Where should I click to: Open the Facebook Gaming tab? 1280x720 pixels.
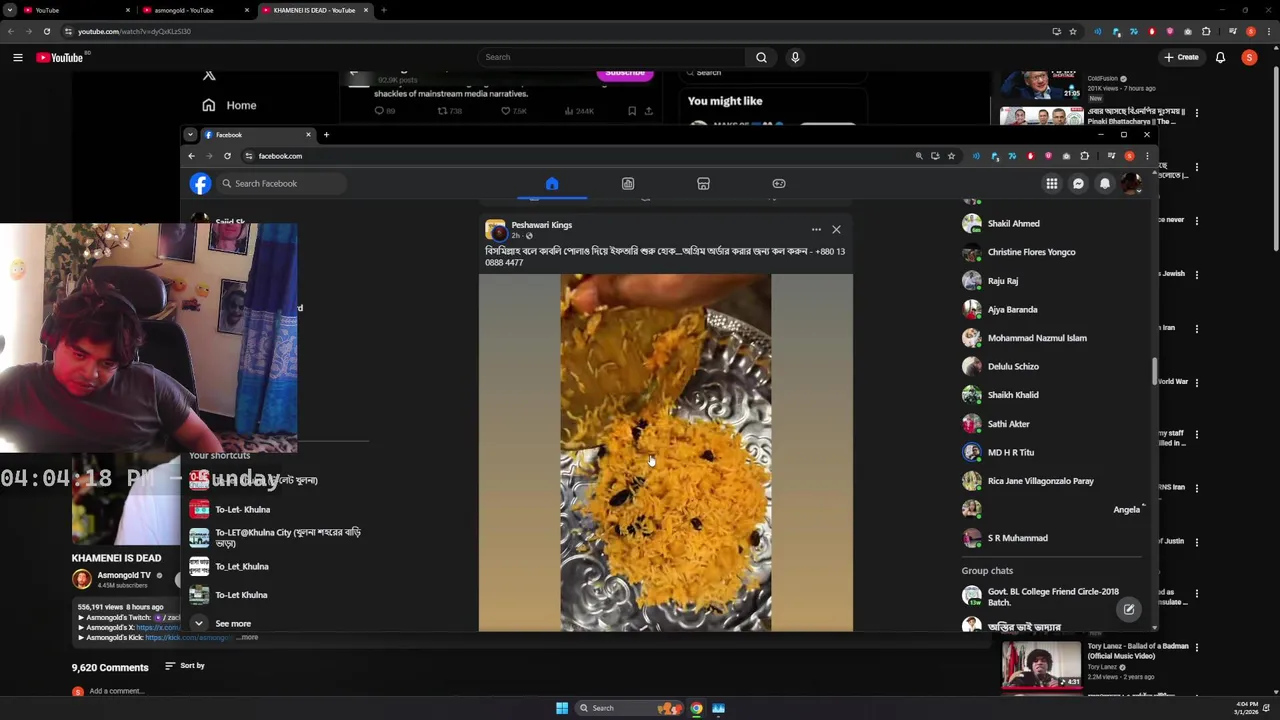(779, 183)
